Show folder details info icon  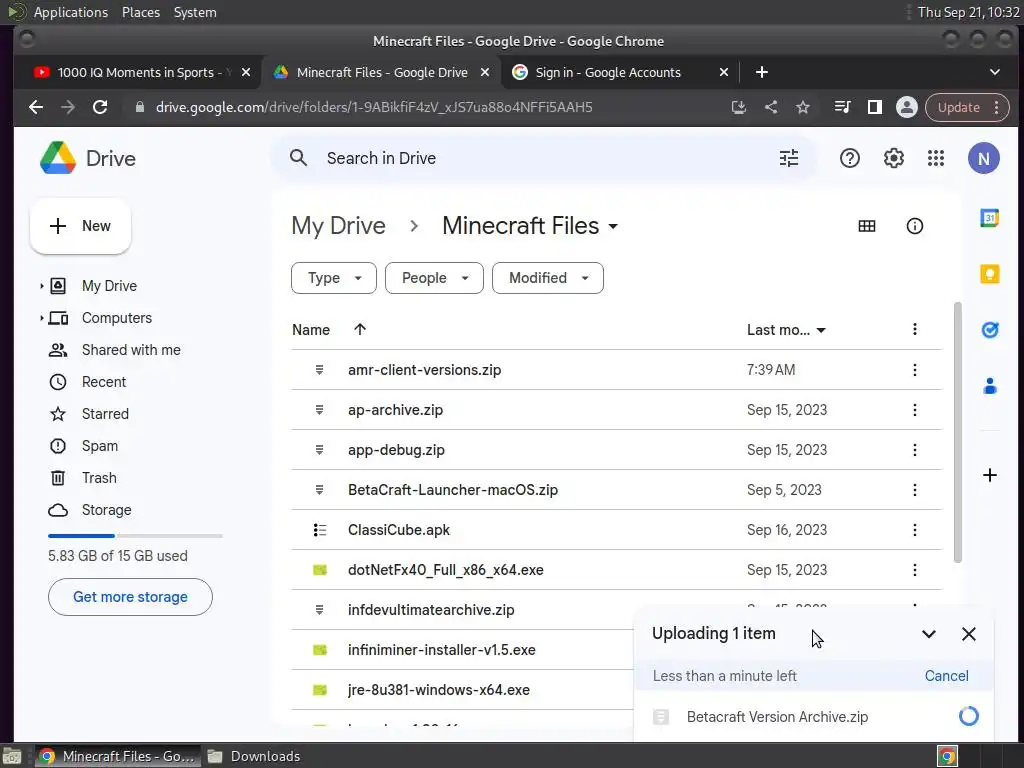tap(914, 226)
